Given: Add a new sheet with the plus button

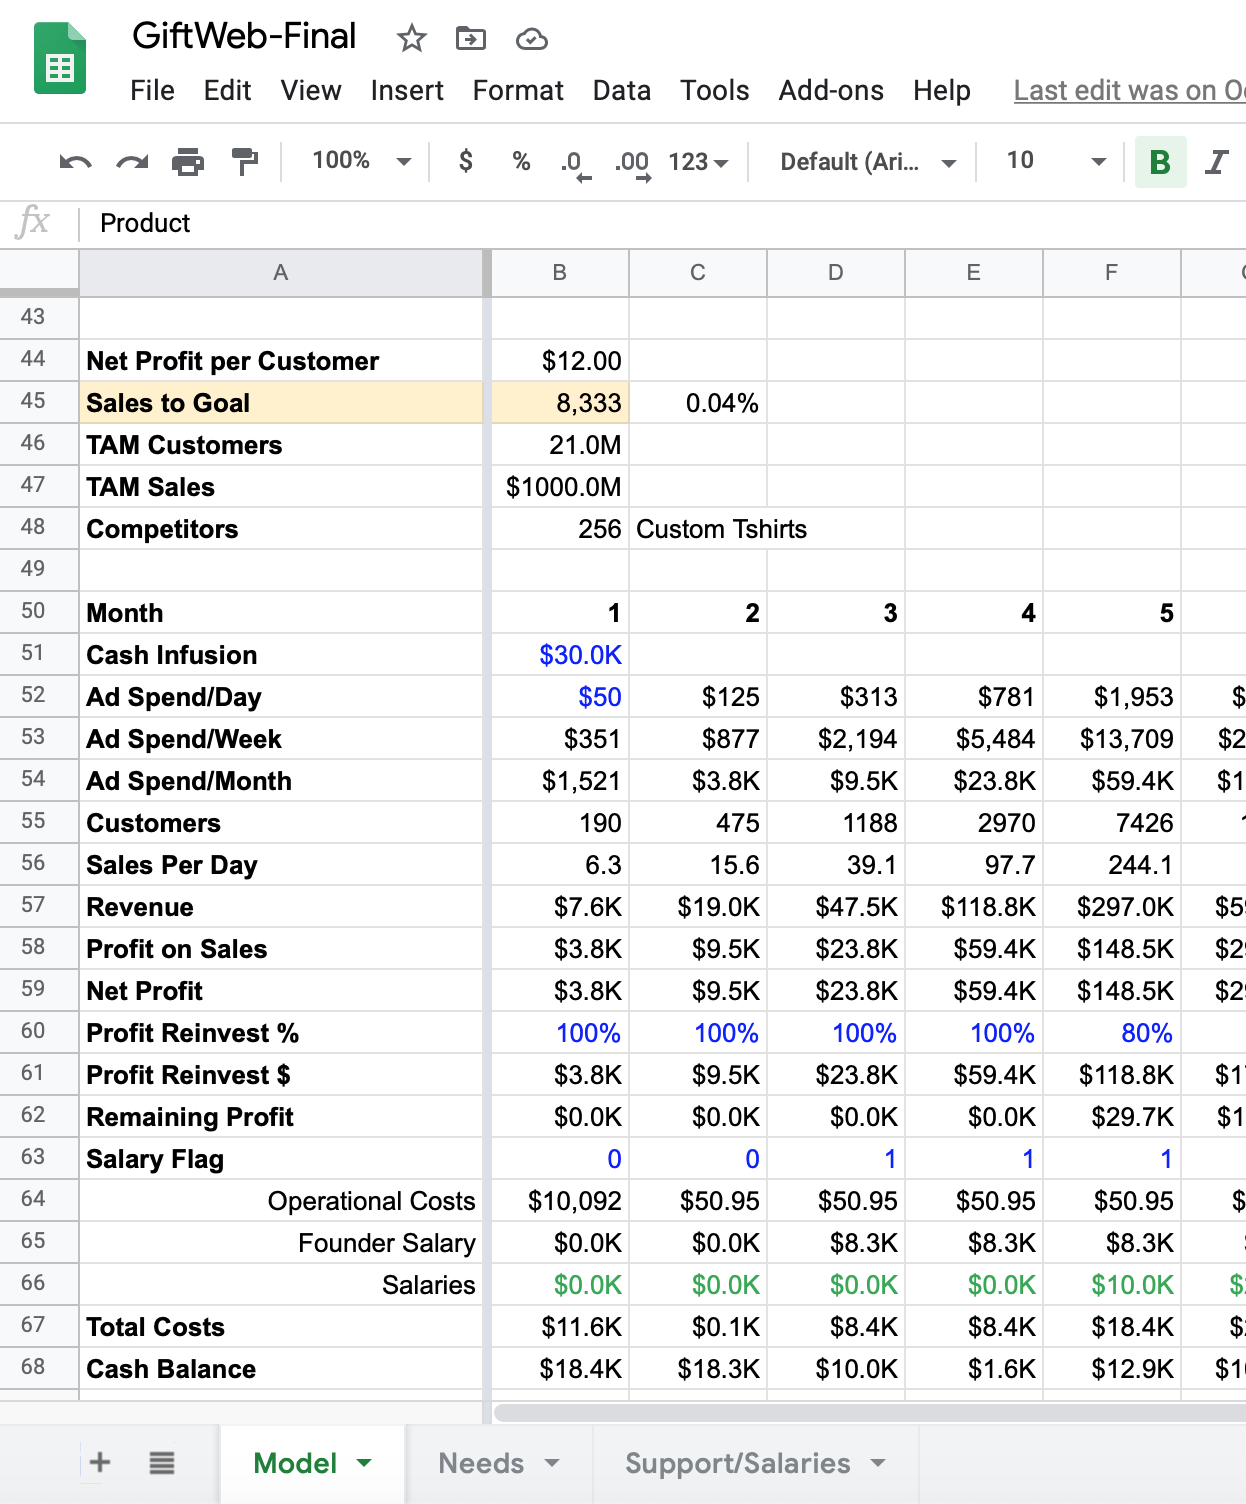Looking at the screenshot, I should point(99,1461).
